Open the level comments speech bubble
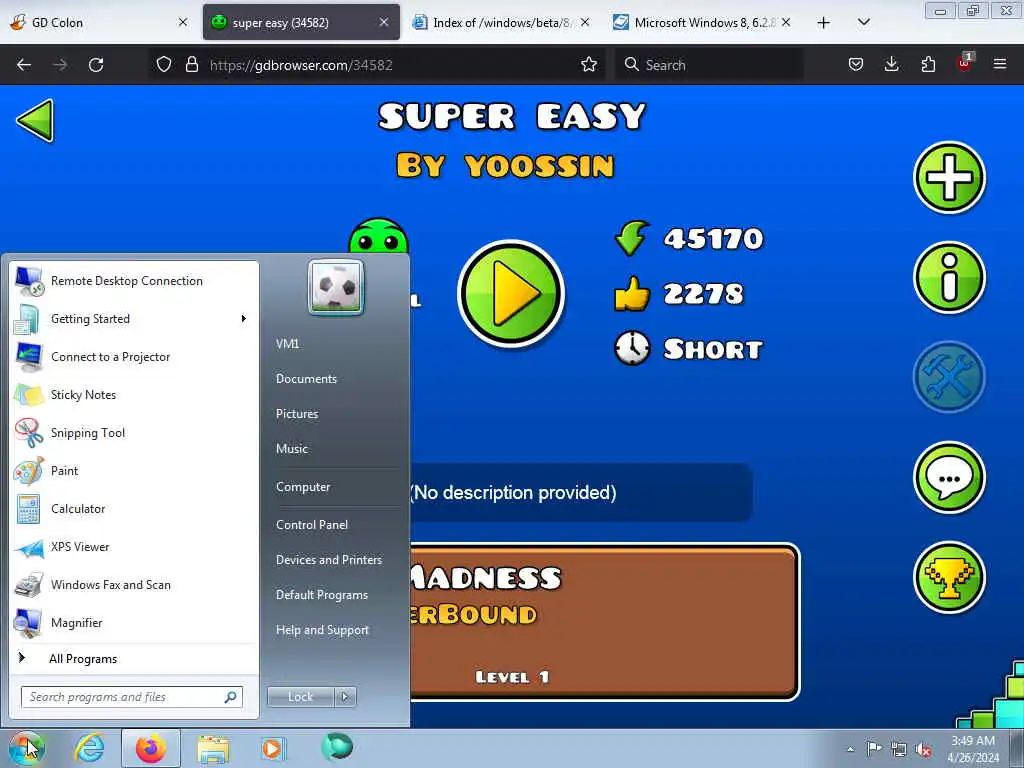The image size is (1024, 768). click(x=949, y=477)
